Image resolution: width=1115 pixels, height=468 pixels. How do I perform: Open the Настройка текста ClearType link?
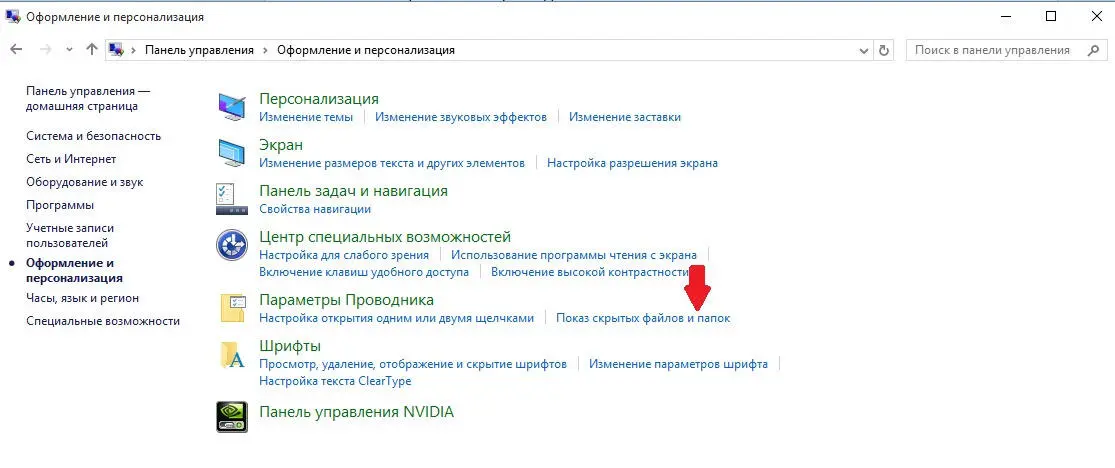(335, 381)
